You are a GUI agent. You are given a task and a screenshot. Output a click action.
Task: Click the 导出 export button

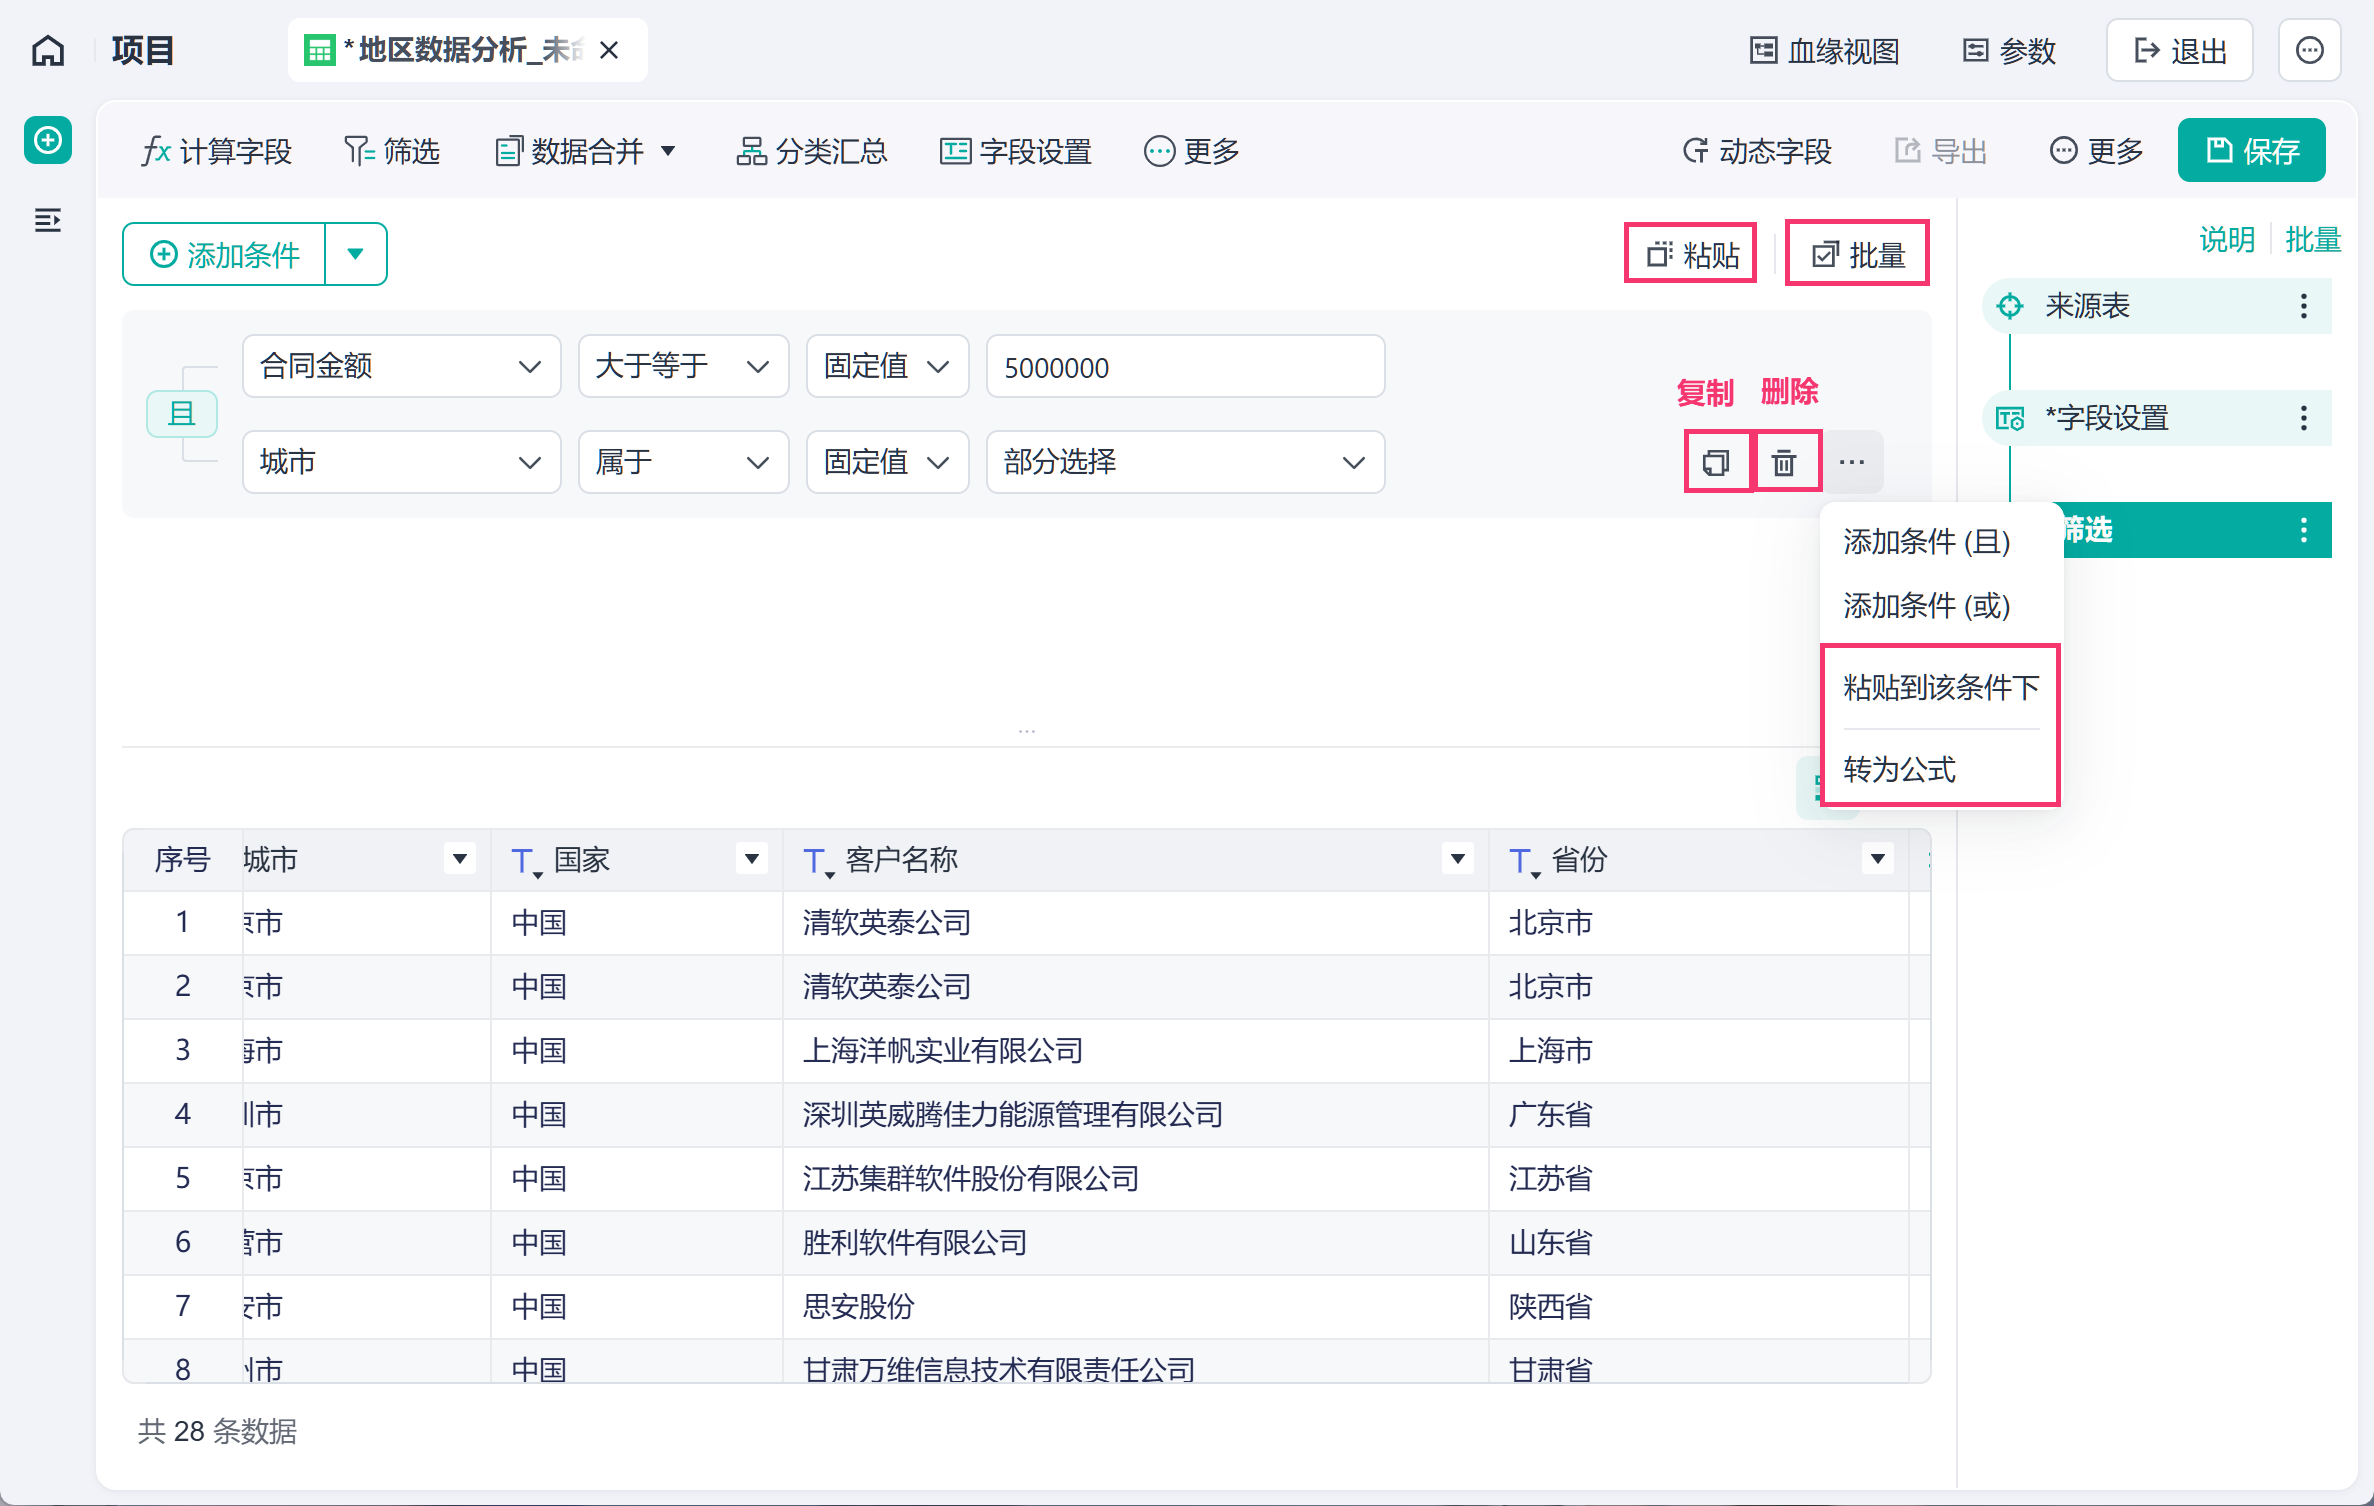tap(1941, 151)
